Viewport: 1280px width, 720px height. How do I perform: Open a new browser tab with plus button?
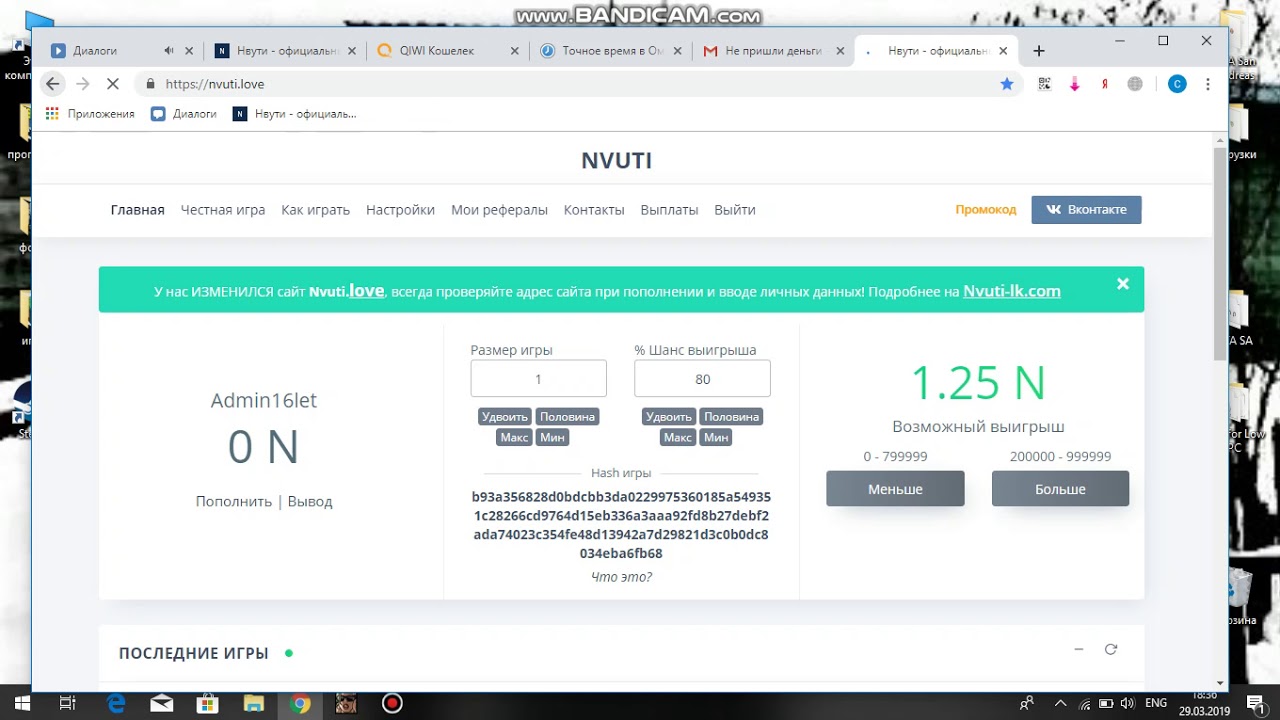(1039, 51)
